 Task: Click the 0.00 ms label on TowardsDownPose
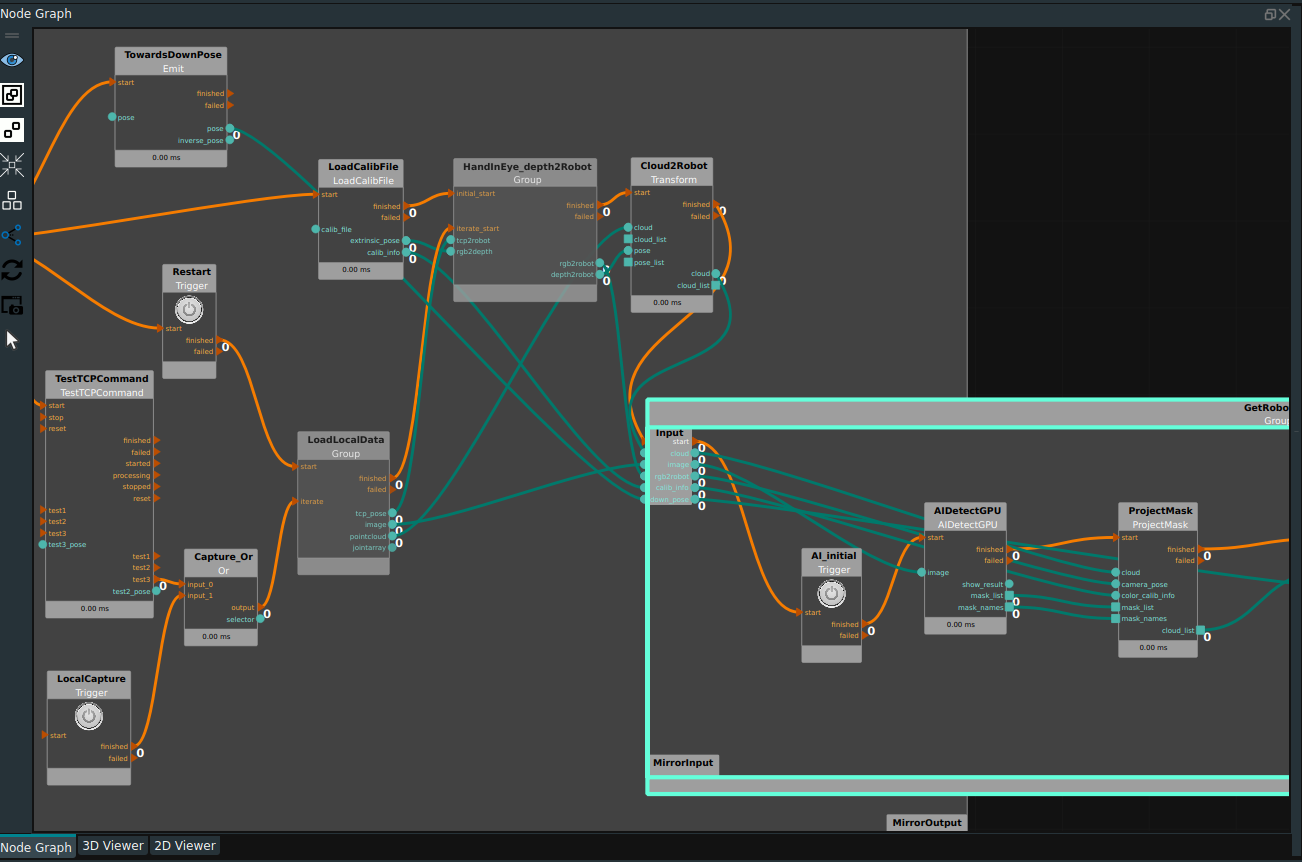tap(166, 157)
